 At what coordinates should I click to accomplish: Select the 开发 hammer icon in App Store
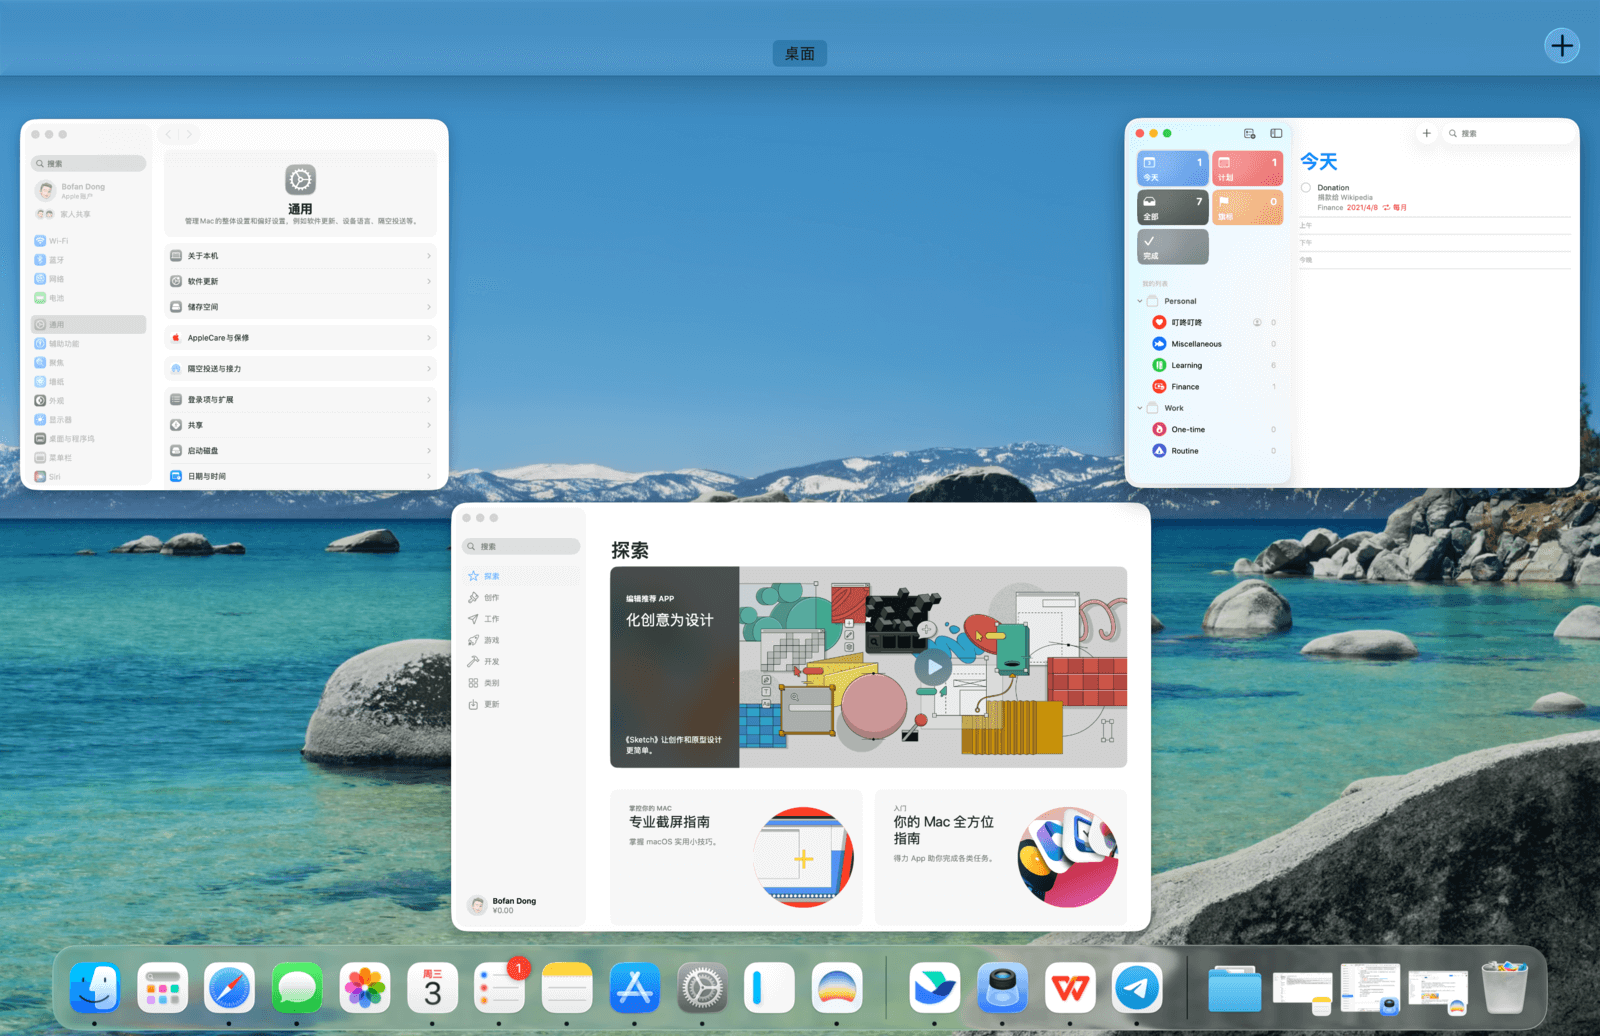pos(473,662)
